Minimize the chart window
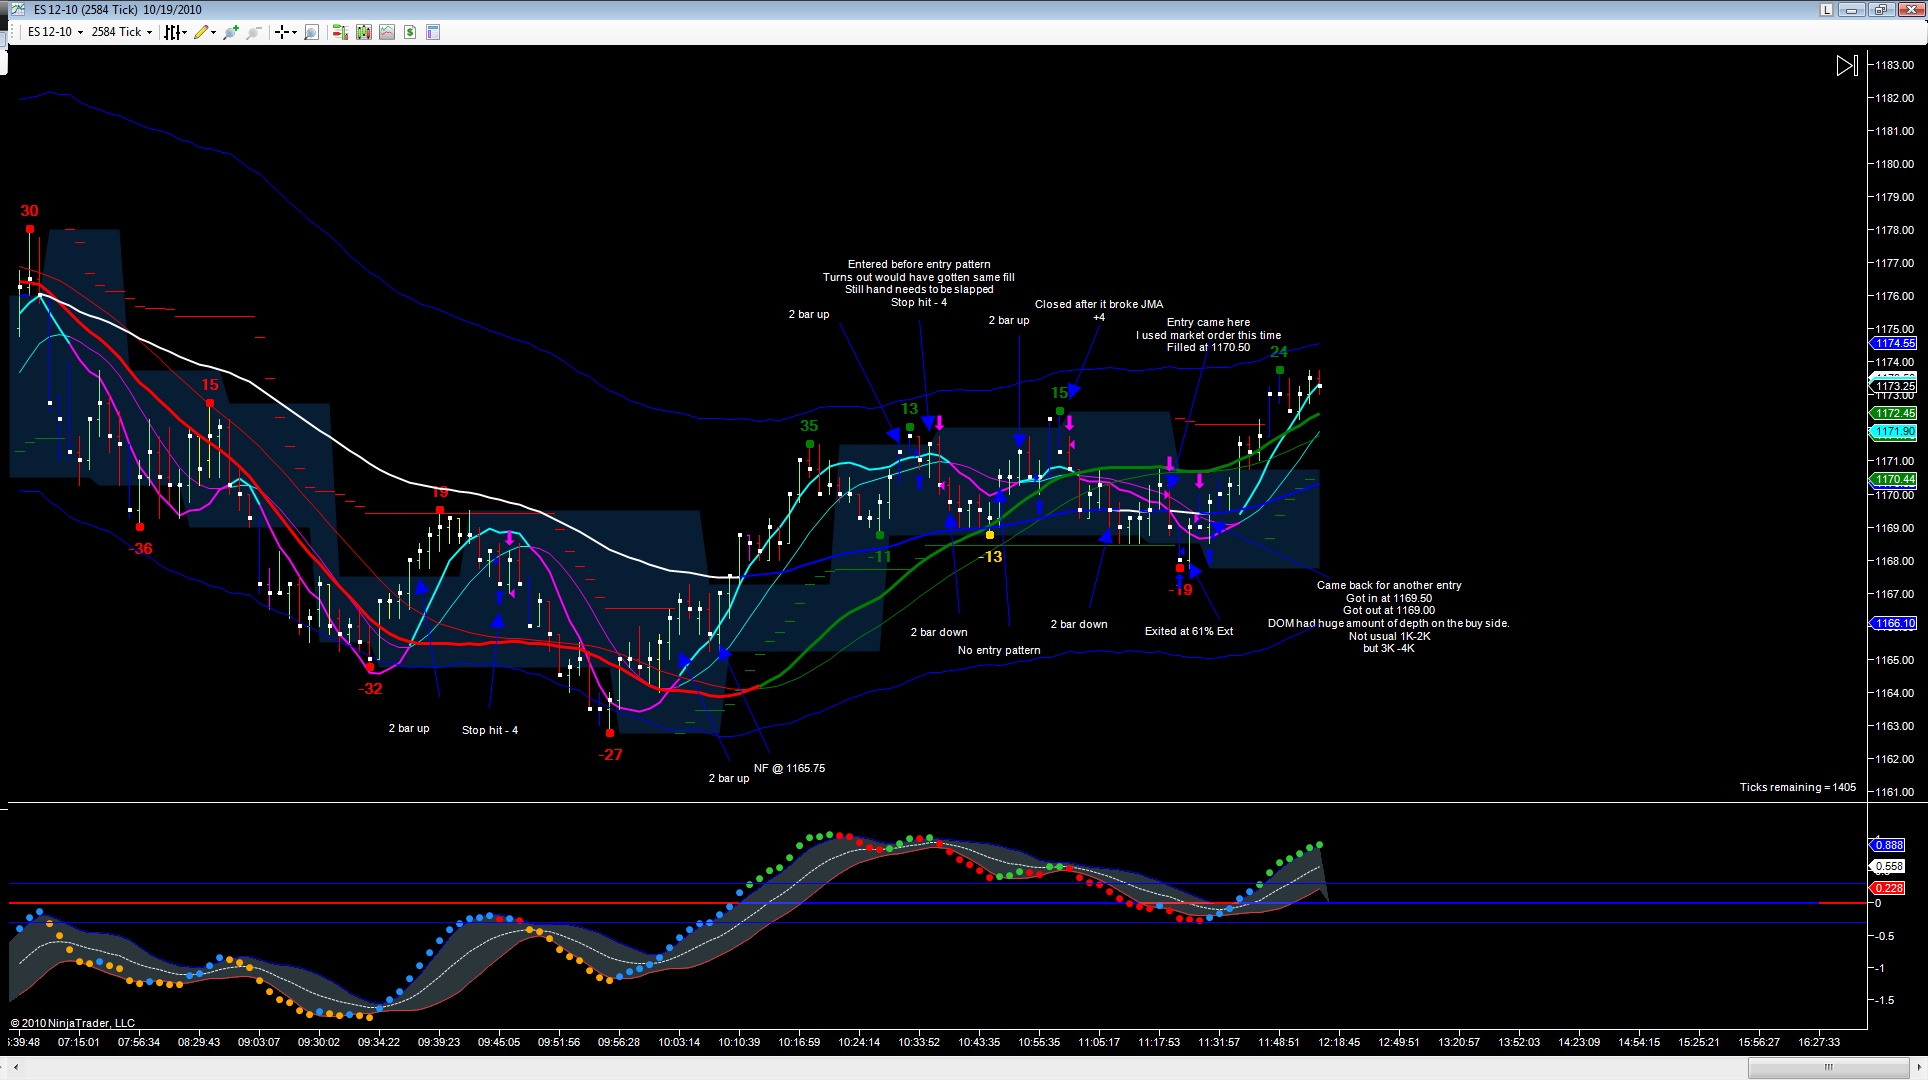 1852,10
